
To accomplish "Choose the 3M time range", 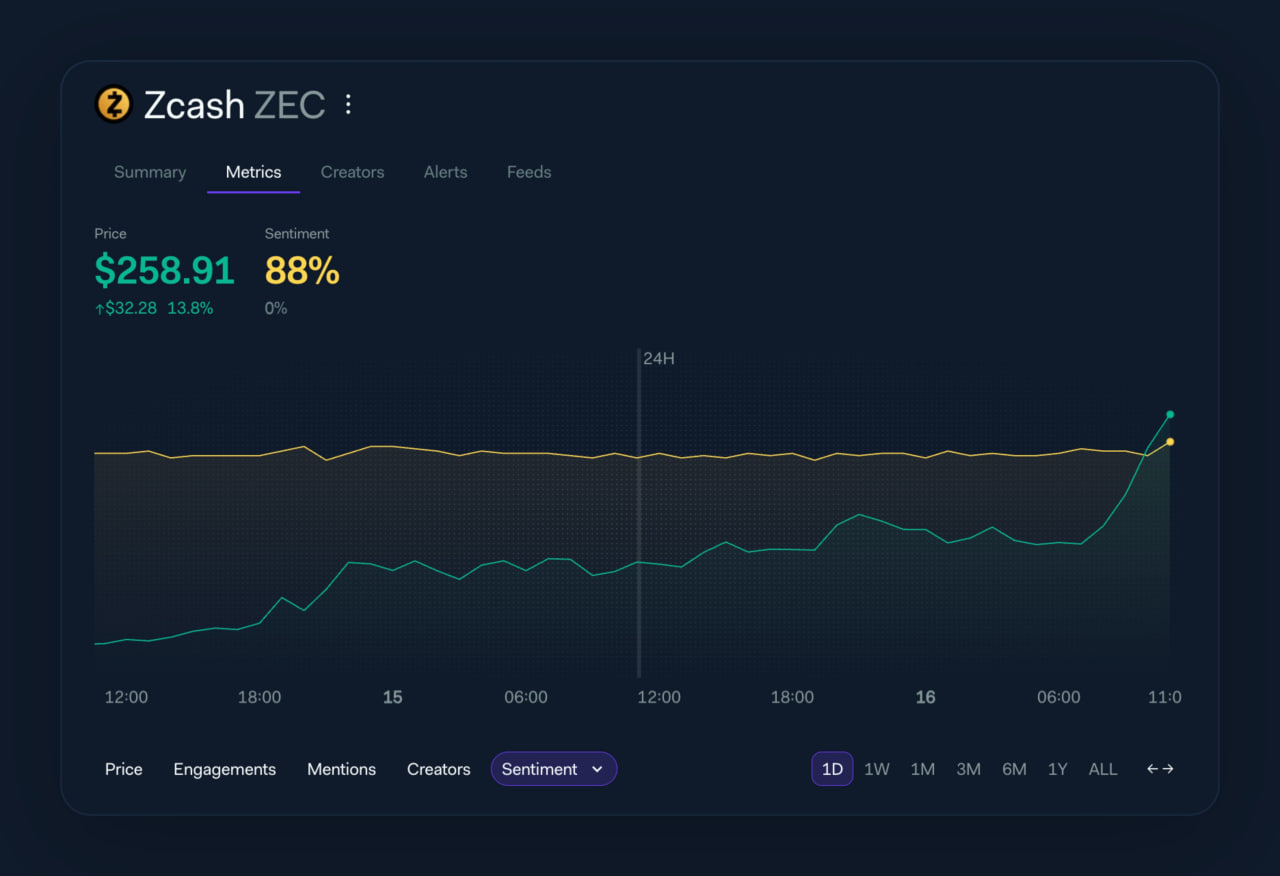I will point(968,769).
